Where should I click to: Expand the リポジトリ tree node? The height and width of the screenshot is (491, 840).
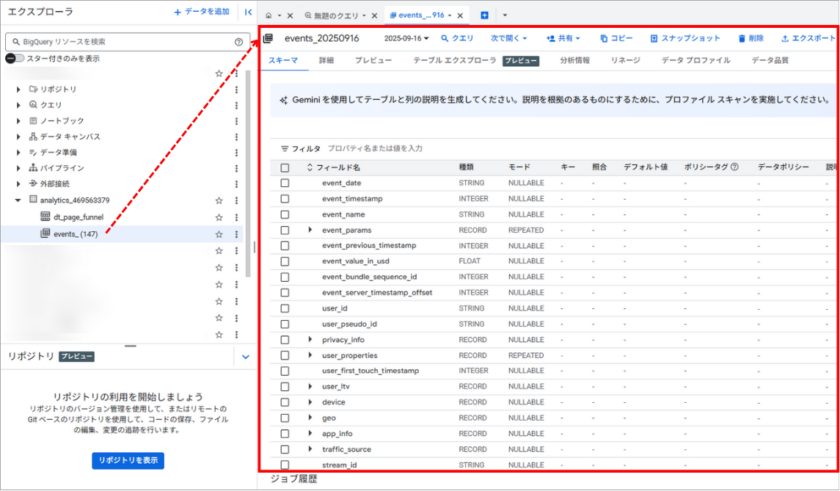coord(18,89)
